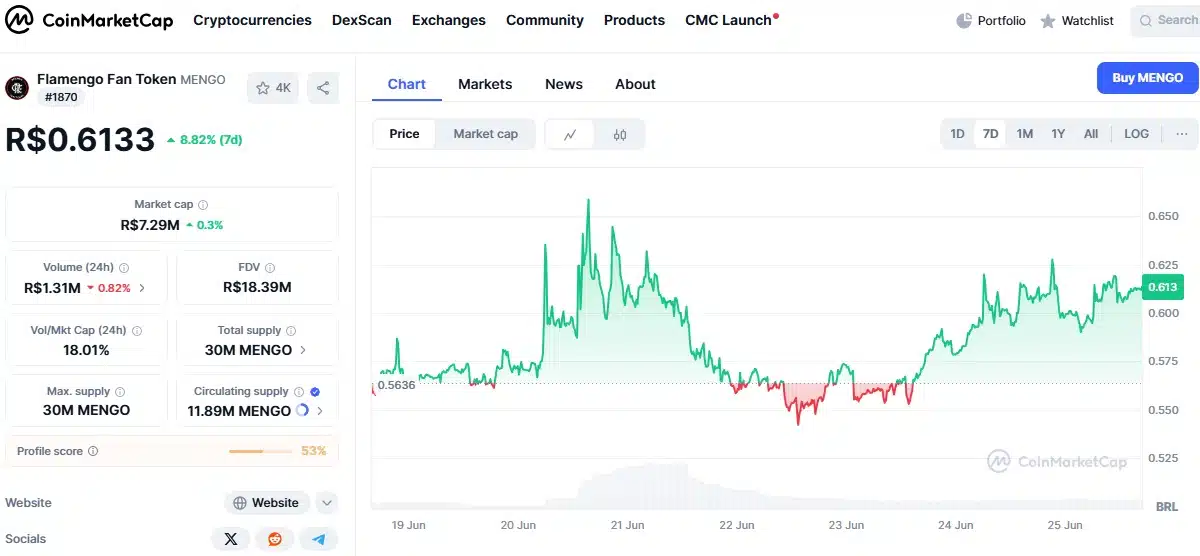Screen dimensions: 1200x556
Task: Open the Telegram social link
Action: coord(319,539)
